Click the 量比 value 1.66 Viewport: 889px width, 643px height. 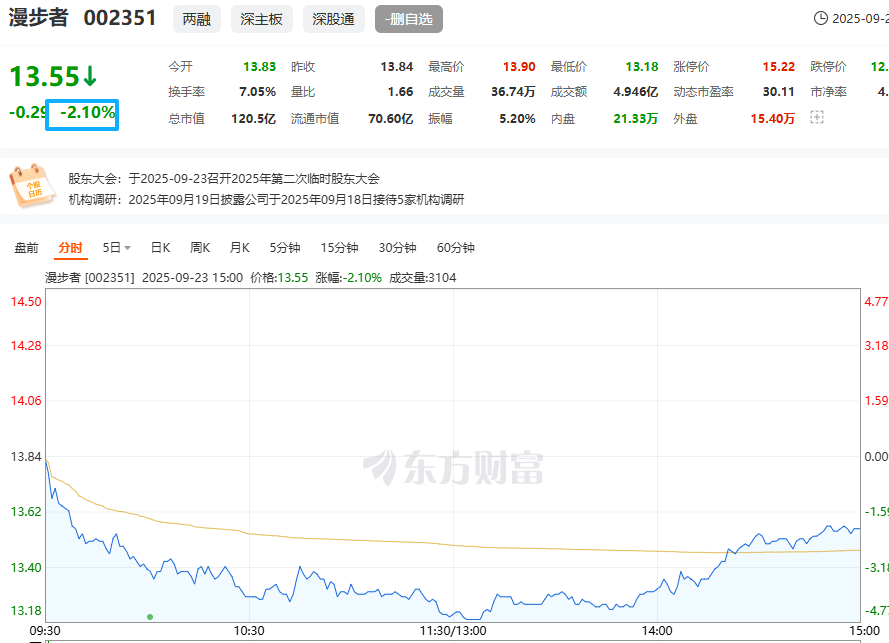[x=400, y=92]
